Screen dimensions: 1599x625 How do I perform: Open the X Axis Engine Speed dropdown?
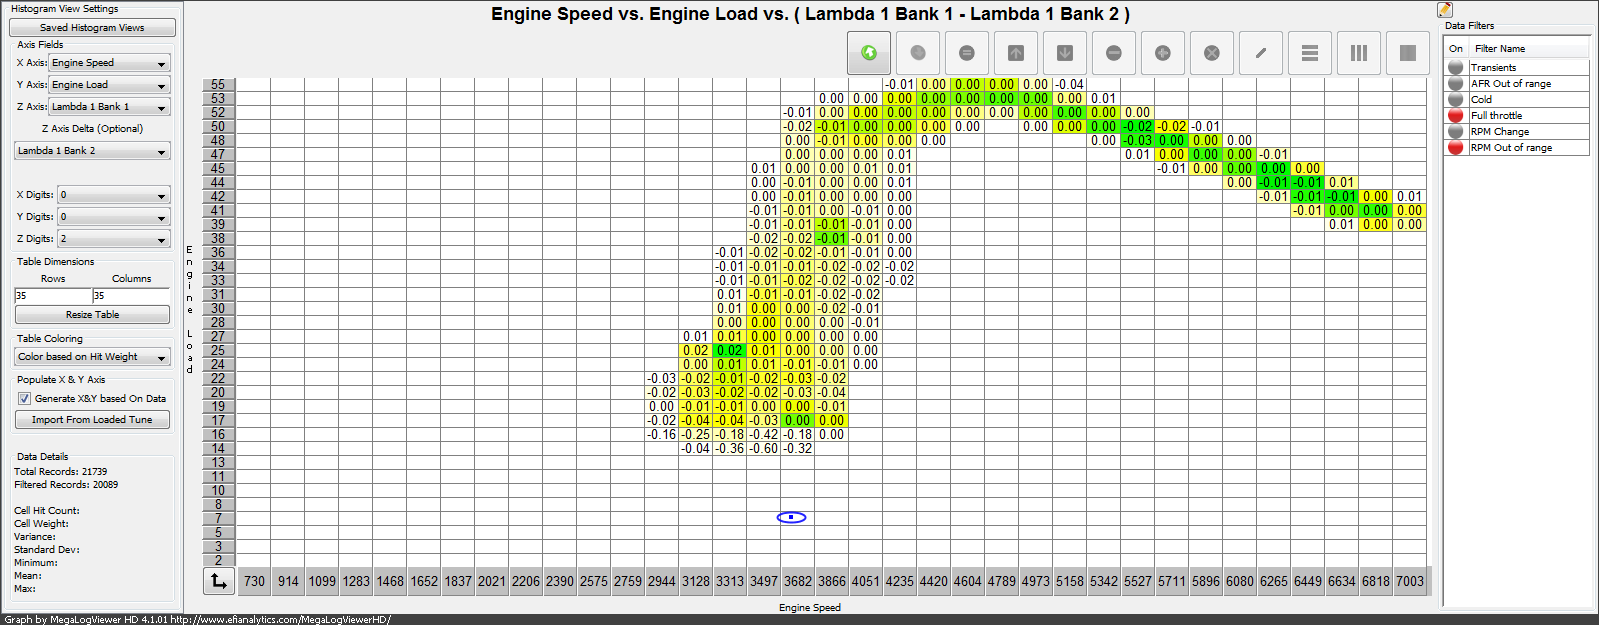click(110, 63)
